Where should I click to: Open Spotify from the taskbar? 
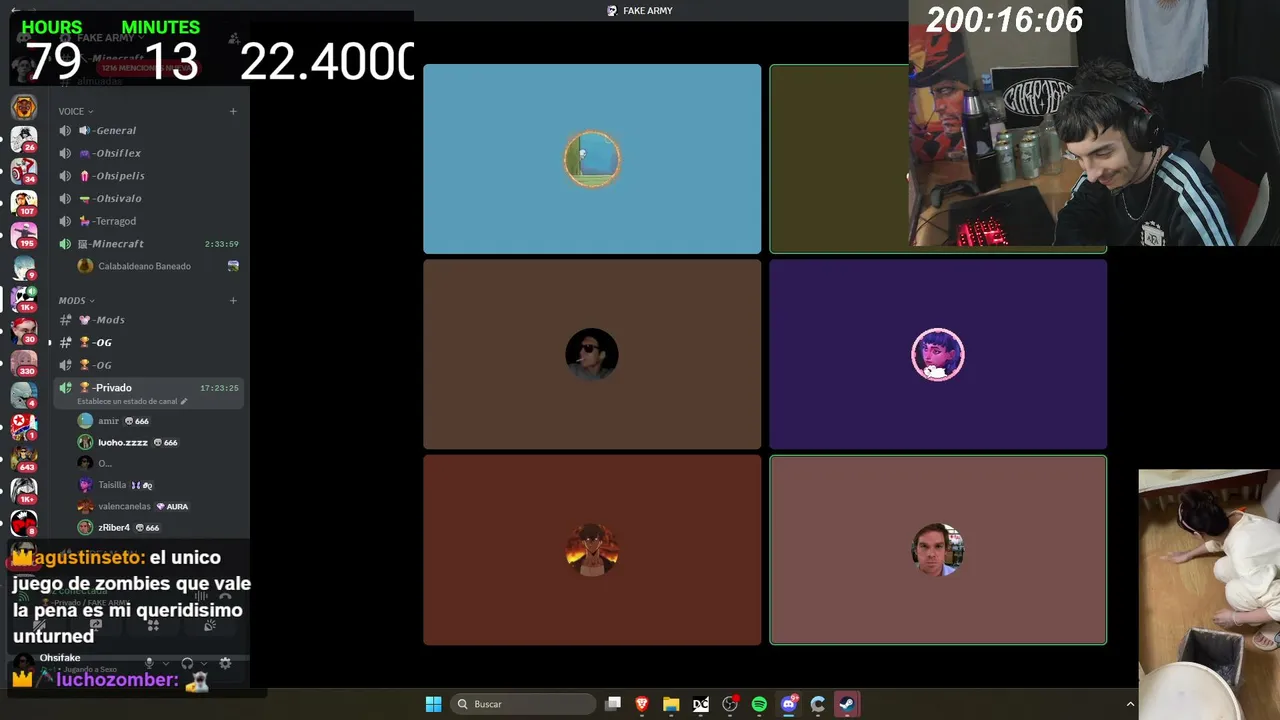pyautogui.click(x=759, y=704)
